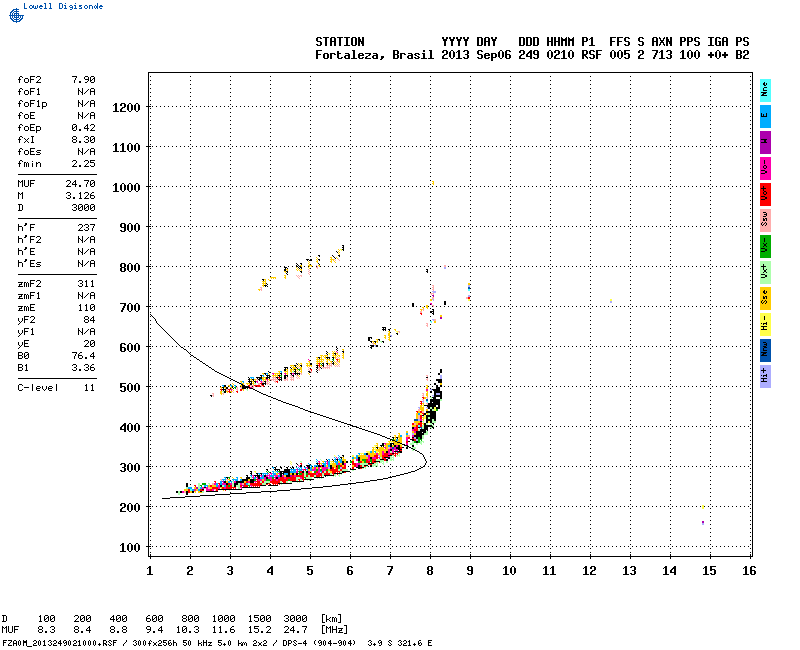Click the purple W legend swatch
Screen dimensions: 800x650
(765, 141)
